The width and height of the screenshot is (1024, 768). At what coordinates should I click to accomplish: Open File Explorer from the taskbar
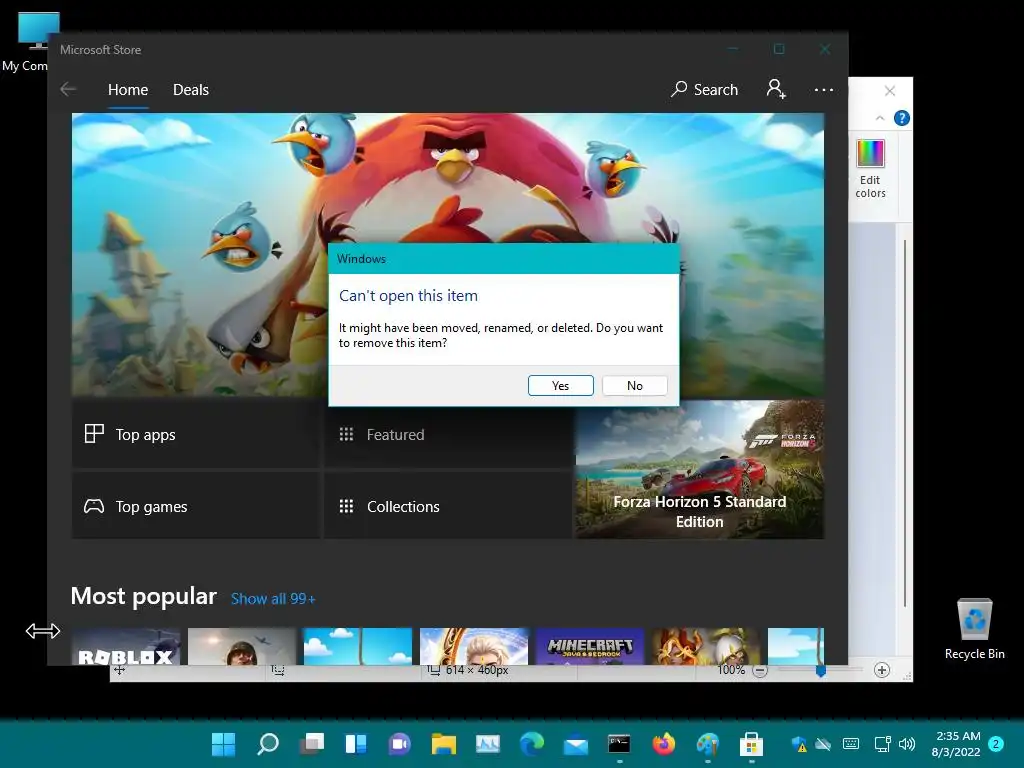pyautogui.click(x=443, y=744)
